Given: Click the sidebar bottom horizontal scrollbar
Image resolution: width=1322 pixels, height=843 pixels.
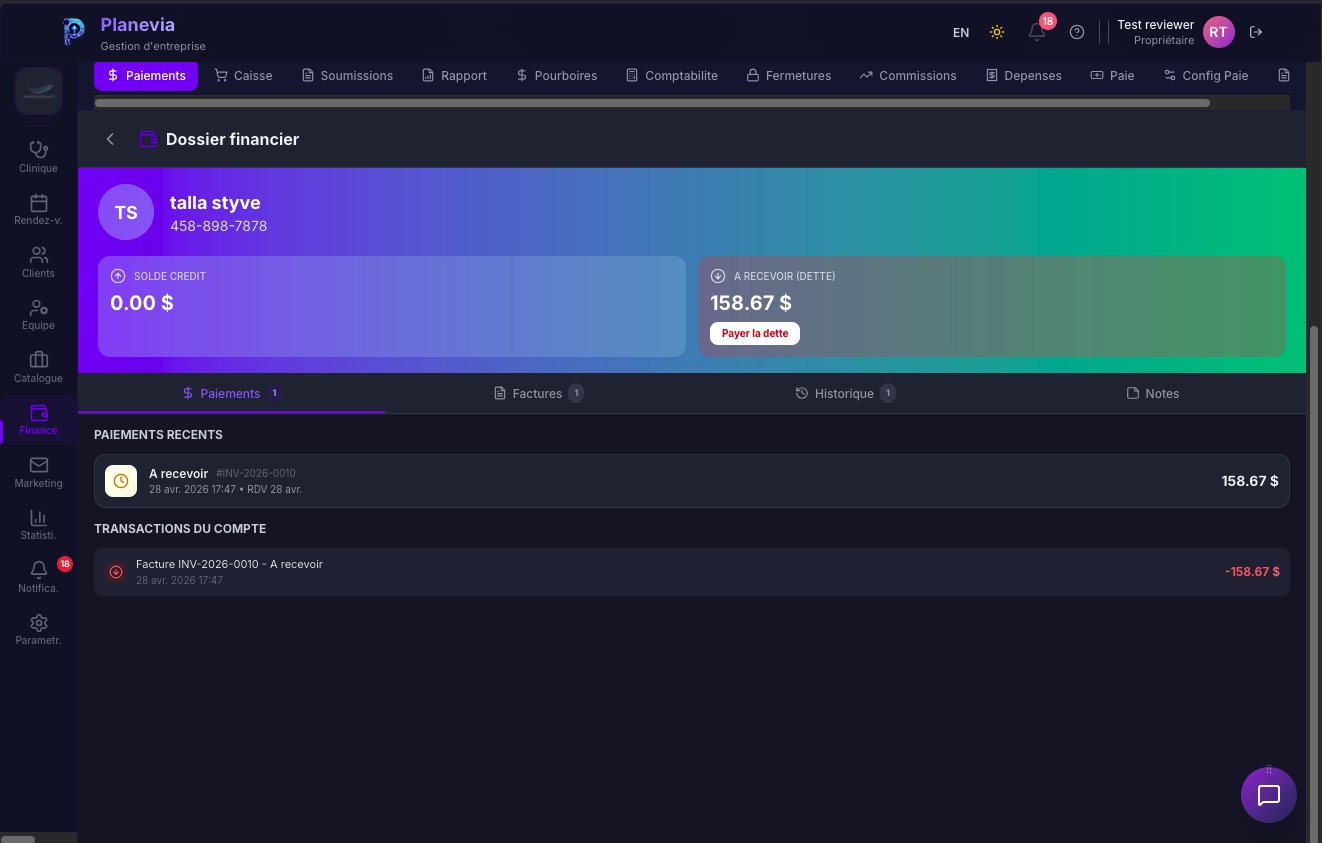Looking at the screenshot, I should click(x=18, y=838).
